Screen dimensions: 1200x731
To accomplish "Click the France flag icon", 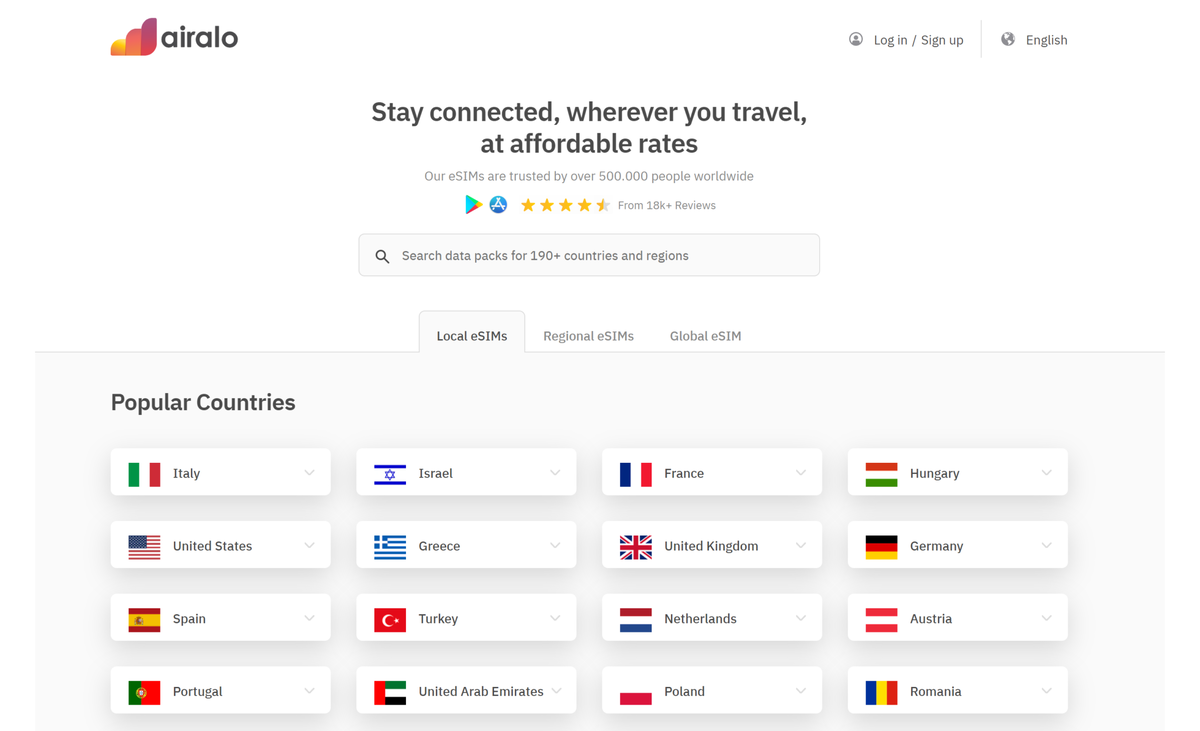I will click(x=636, y=474).
